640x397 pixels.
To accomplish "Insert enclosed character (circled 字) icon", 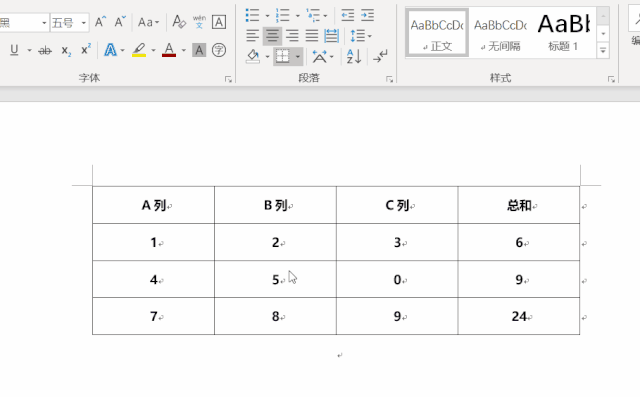I will [219, 50].
